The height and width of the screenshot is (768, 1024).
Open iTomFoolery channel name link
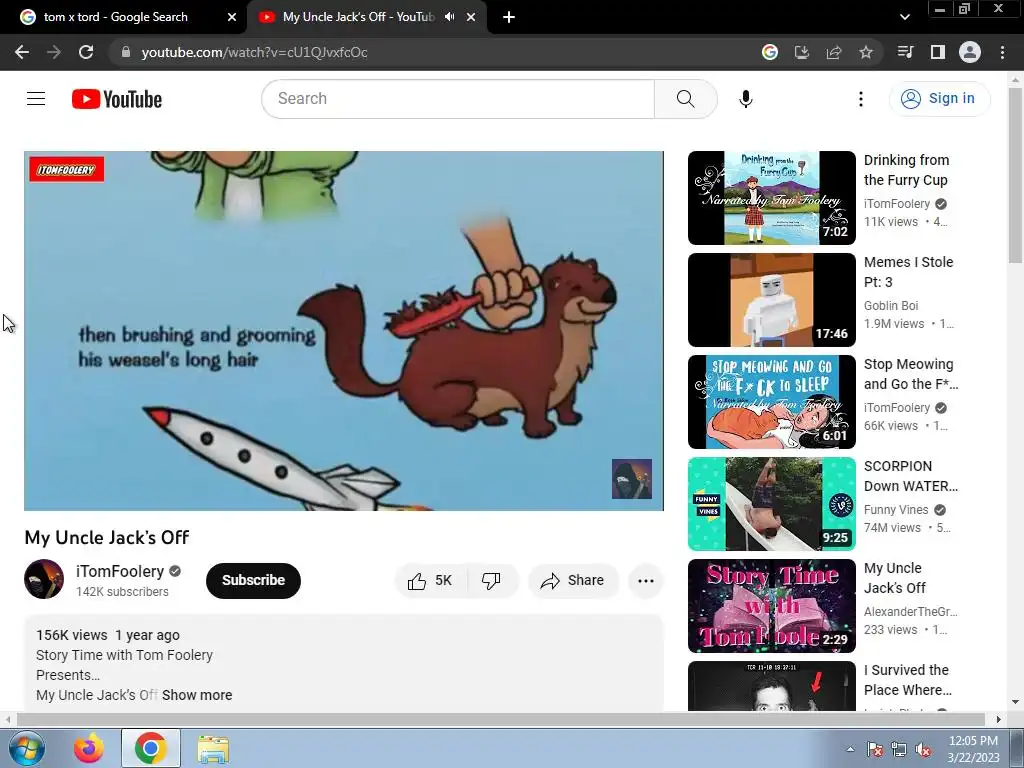(120, 571)
